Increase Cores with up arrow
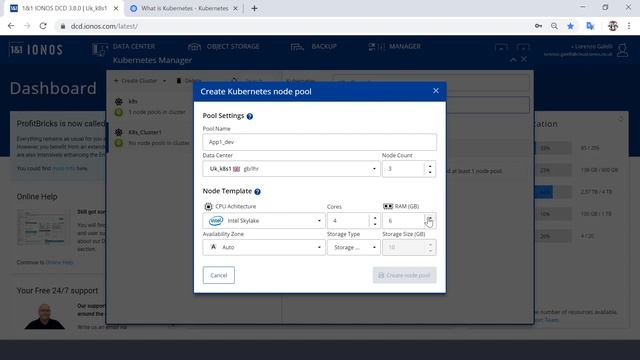The image size is (640, 360). 375,218
